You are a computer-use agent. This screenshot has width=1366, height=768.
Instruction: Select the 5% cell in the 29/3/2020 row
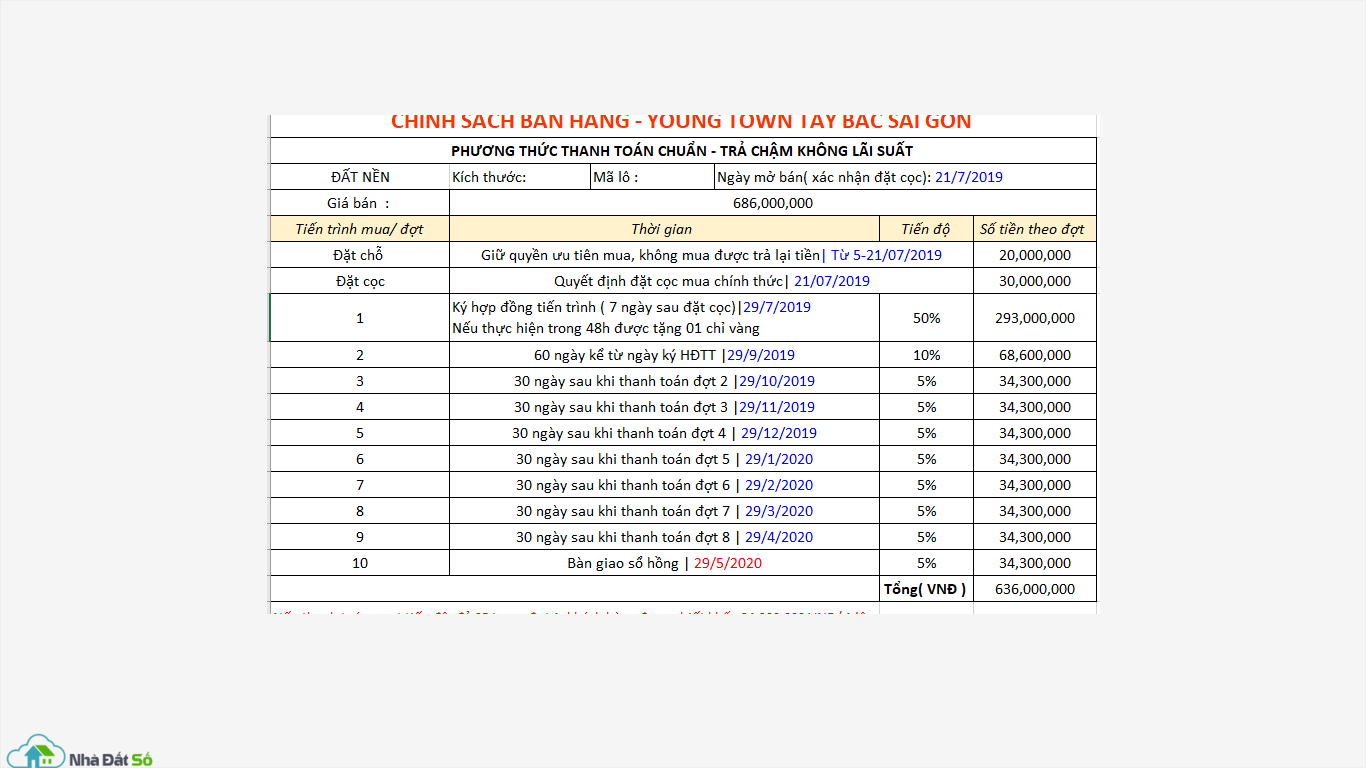(x=927, y=511)
